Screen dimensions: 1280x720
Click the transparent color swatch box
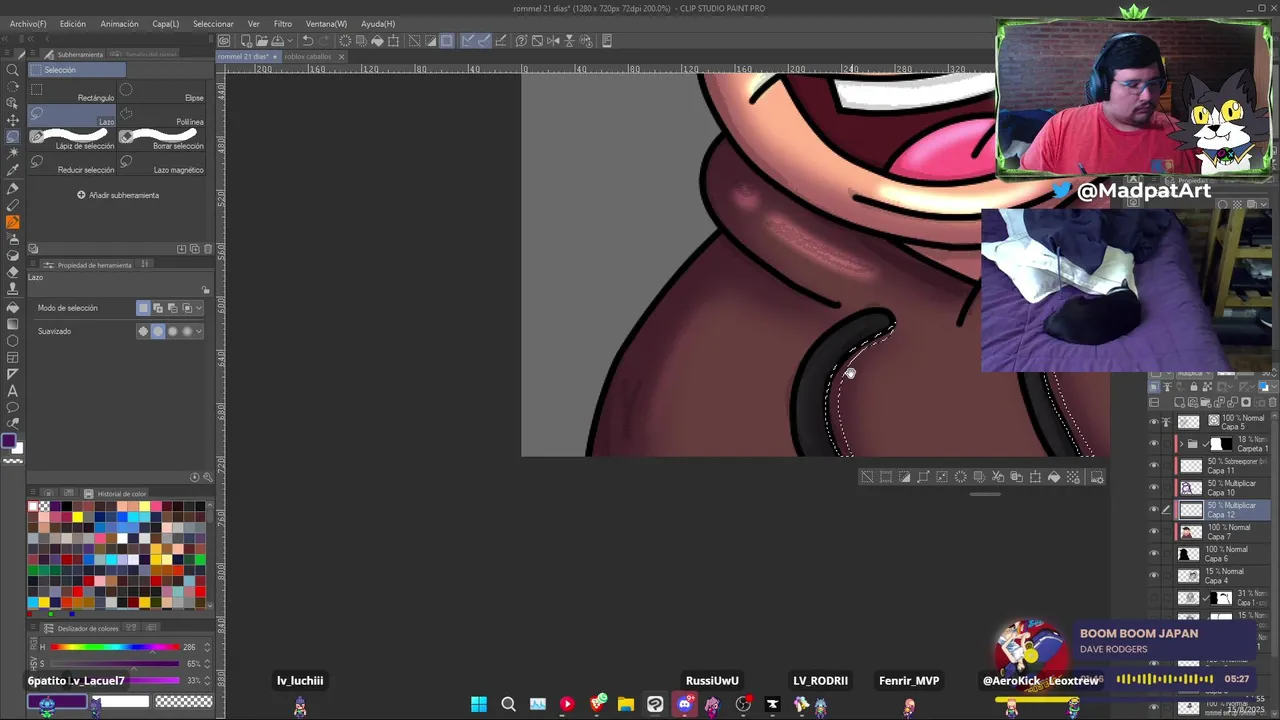click(x=184, y=701)
